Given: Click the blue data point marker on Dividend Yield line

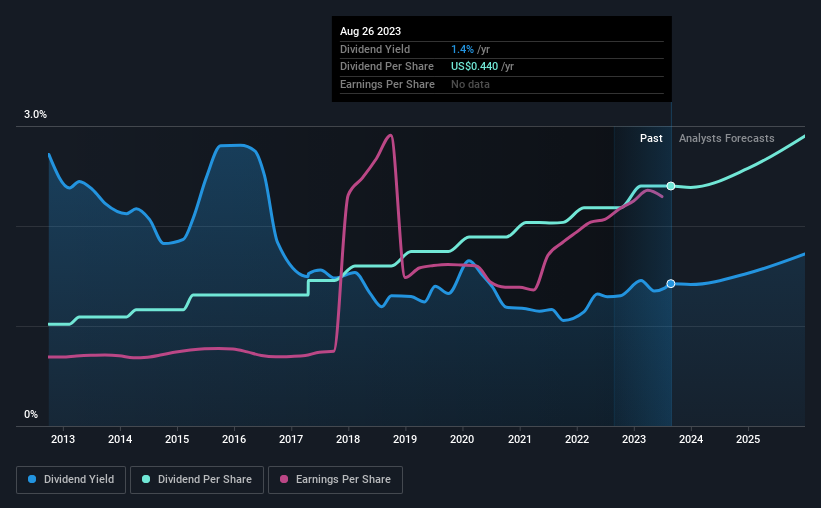Looking at the screenshot, I should tap(671, 284).
